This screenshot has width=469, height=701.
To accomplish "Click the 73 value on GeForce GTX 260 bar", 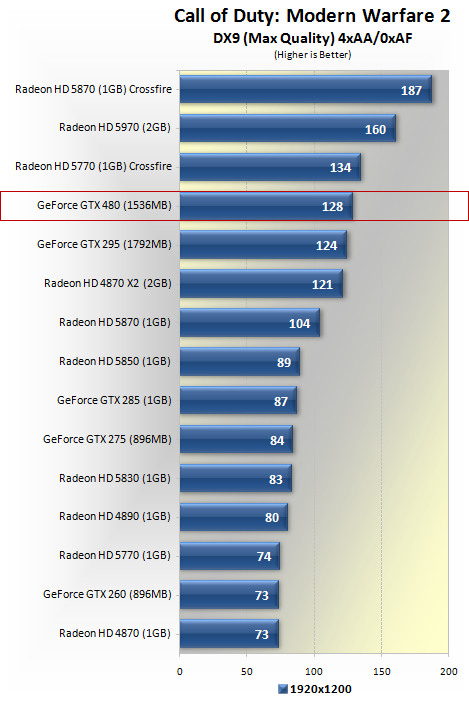I will 262,595.
